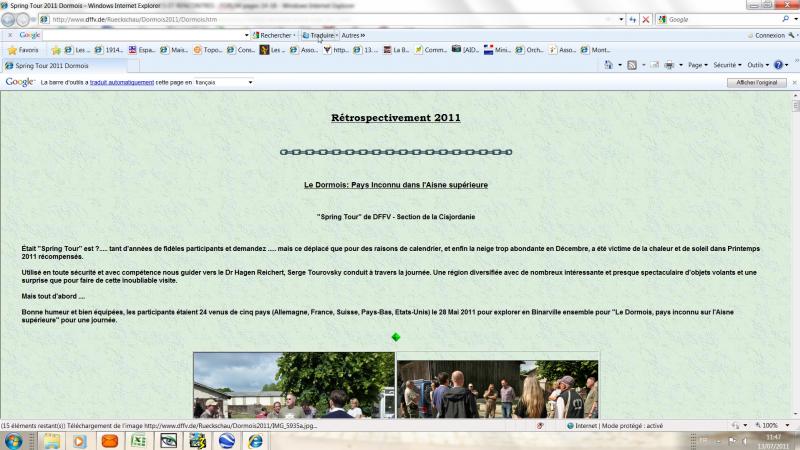
Task: Open Windows Media Player from taskbar
Action: tap(80, 441)
